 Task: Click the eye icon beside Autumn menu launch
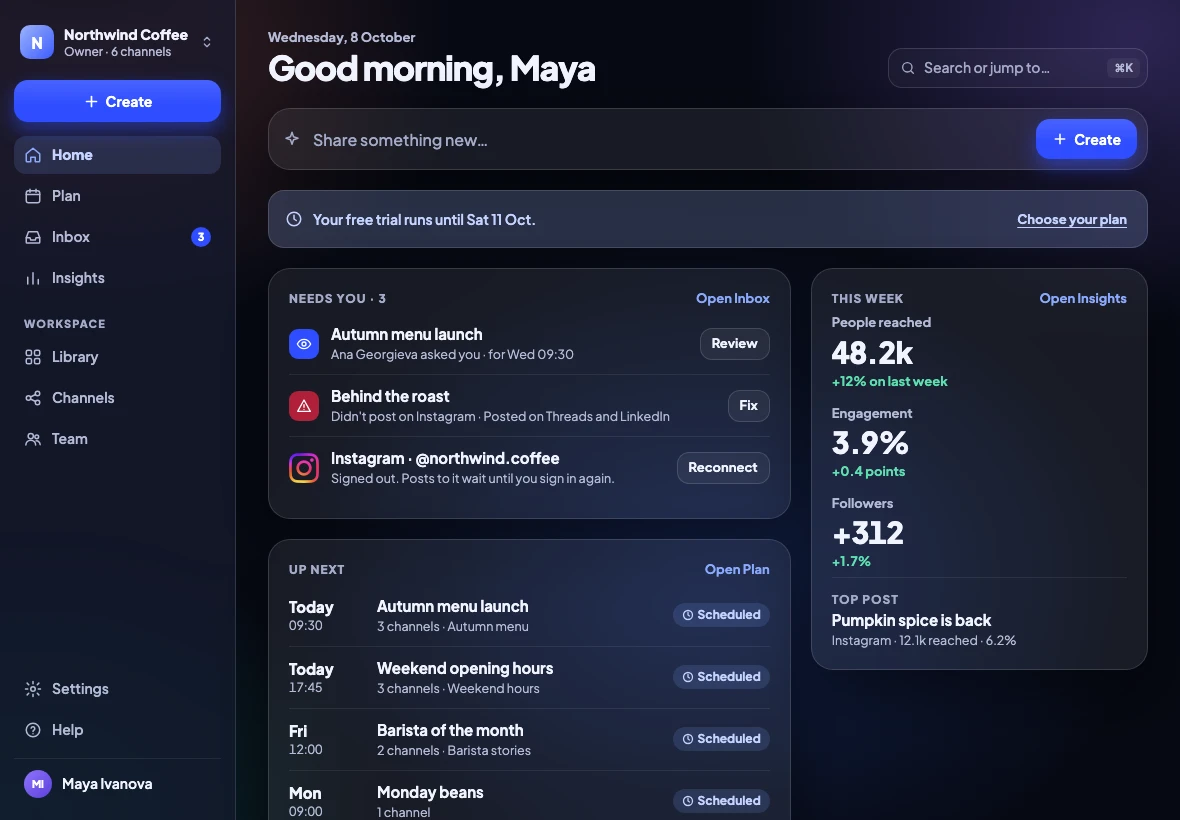(x=304, y=344)
